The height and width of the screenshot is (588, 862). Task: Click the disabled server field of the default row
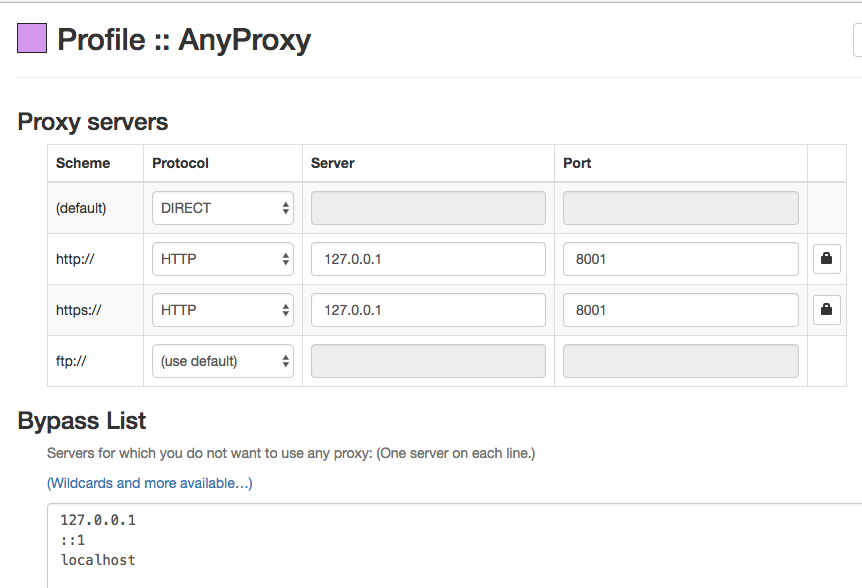(x=428, y=207)
